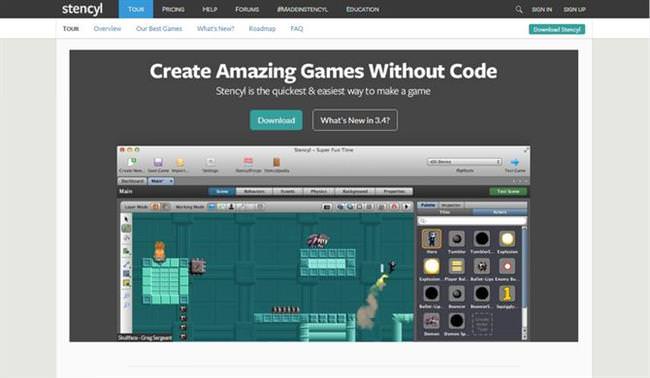Switch to the Physics scene tab
Viewport: 650px width, 378px height.
318,191
